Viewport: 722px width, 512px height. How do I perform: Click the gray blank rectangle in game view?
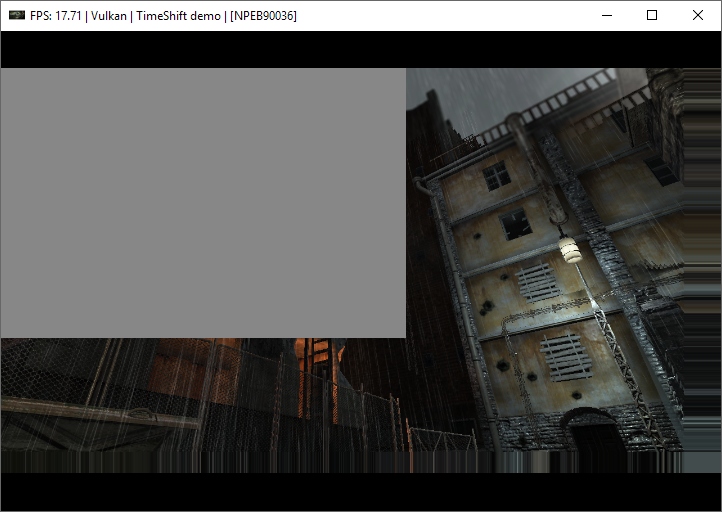pos(203,202)
